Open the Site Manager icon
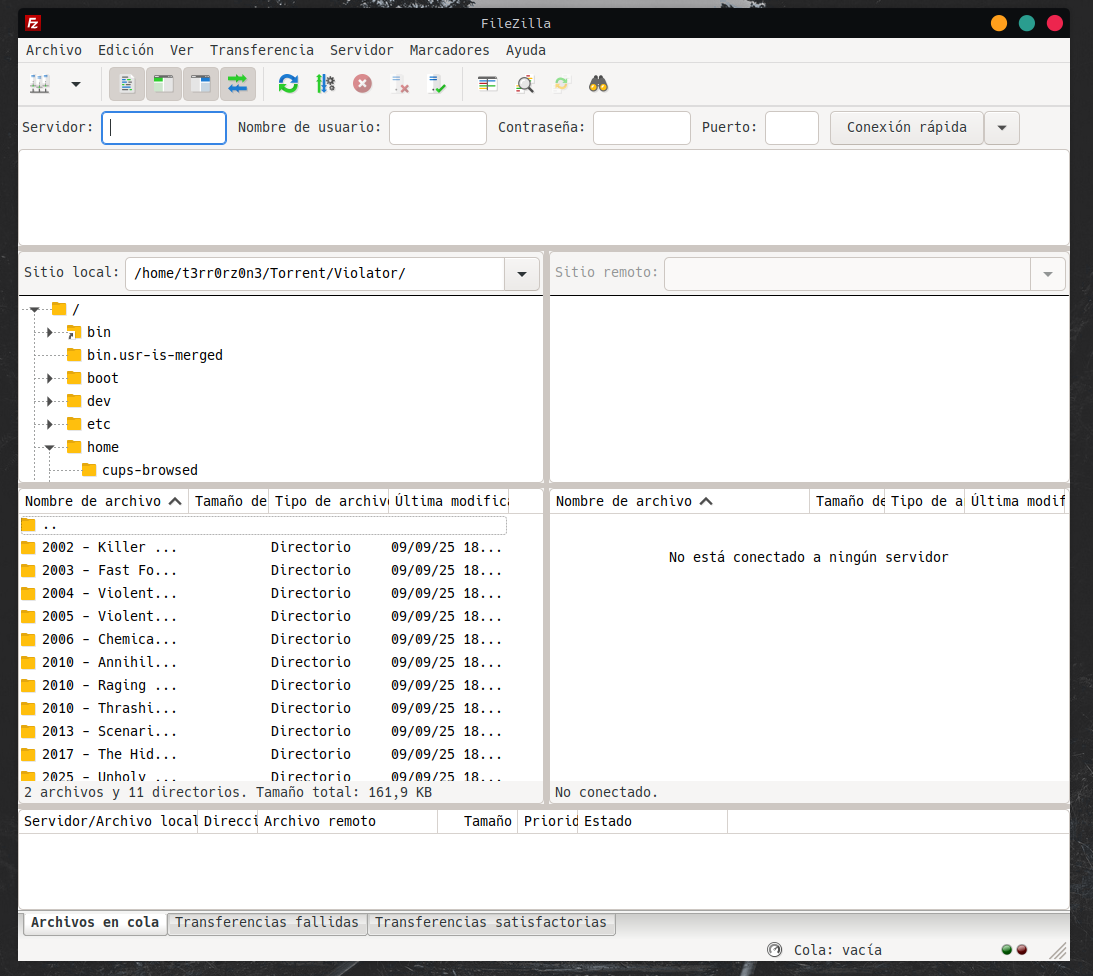1093x976 pixels. (x=40, y=85)
